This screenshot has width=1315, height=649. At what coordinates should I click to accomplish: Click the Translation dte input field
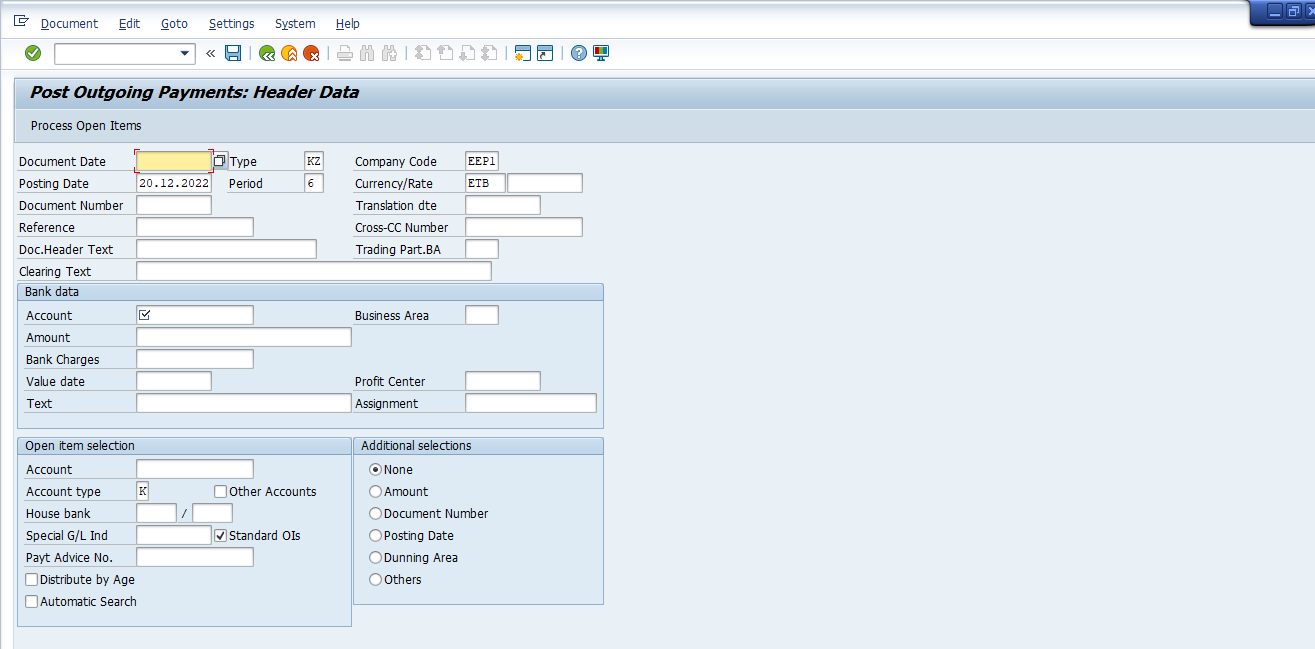tap(503, 205)
